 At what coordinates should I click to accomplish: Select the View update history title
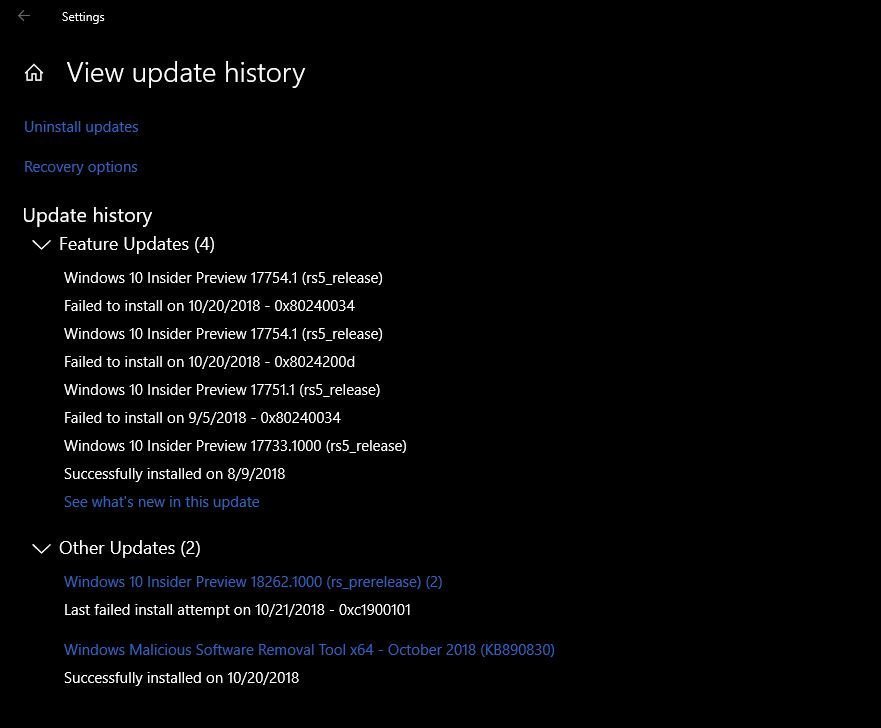(185, 73)
